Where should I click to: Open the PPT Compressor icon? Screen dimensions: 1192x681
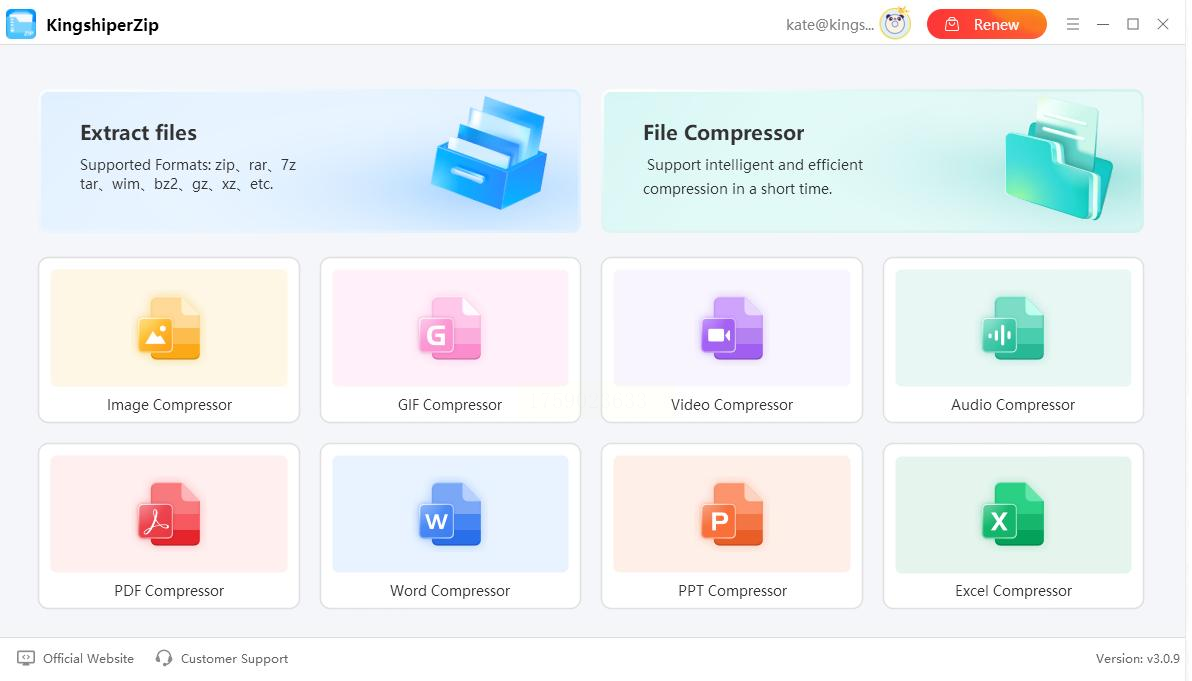click(732, 514)
